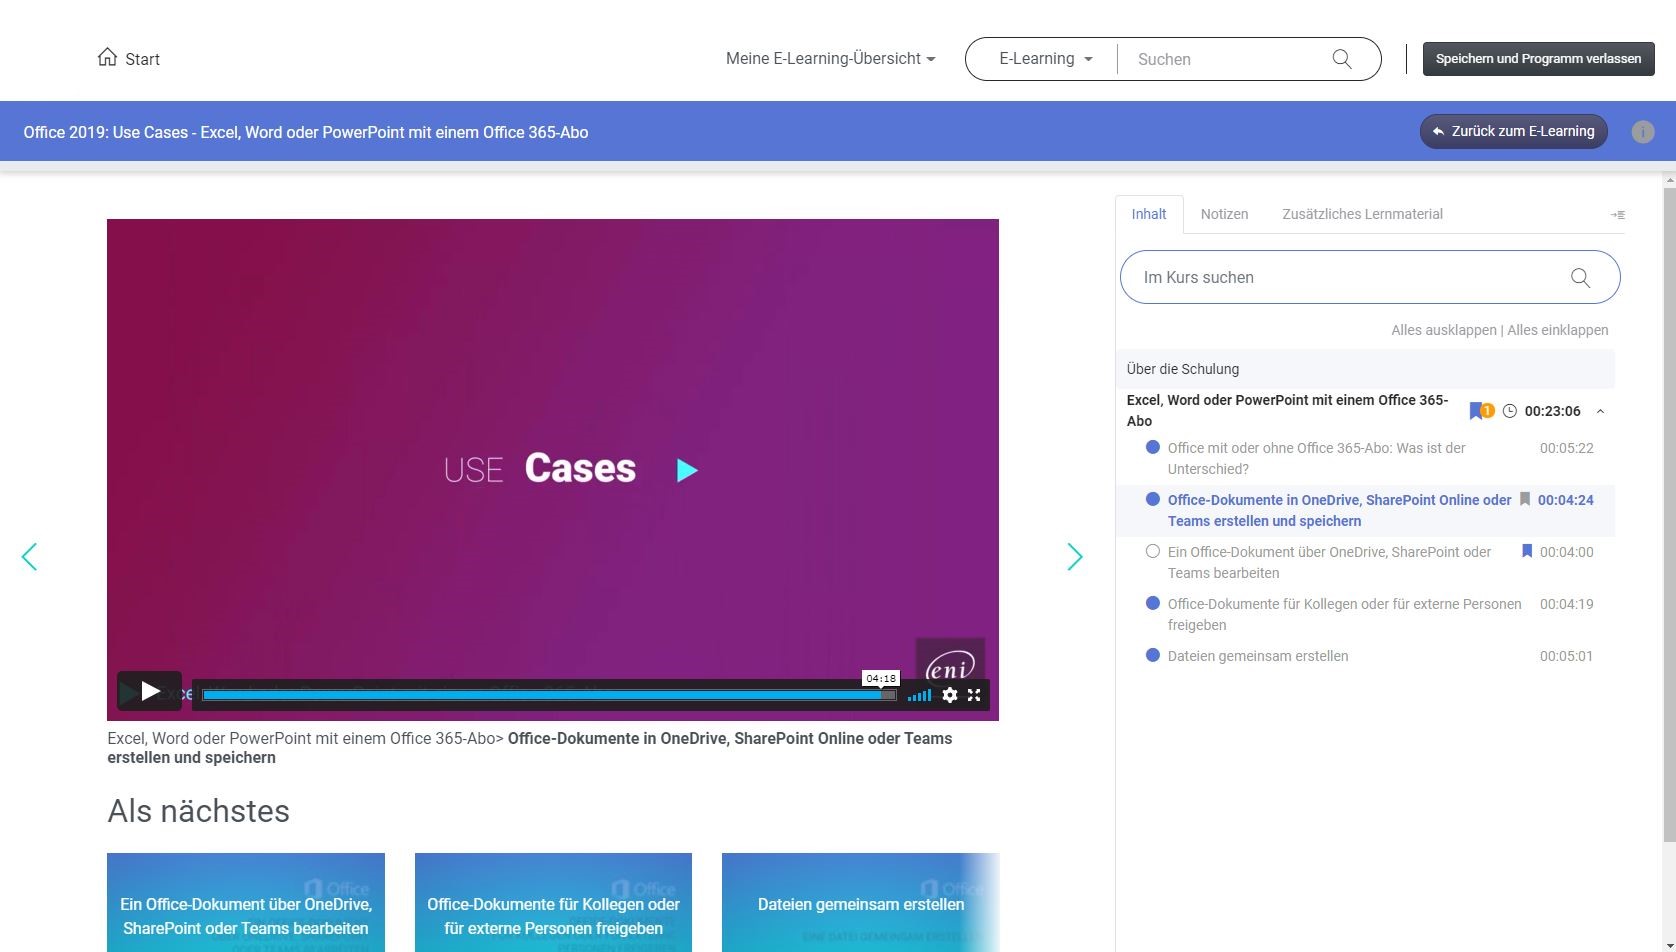
Task: Click the 'Excel, Word oder PowerPoint' chapter heading
Action: 1287,410
